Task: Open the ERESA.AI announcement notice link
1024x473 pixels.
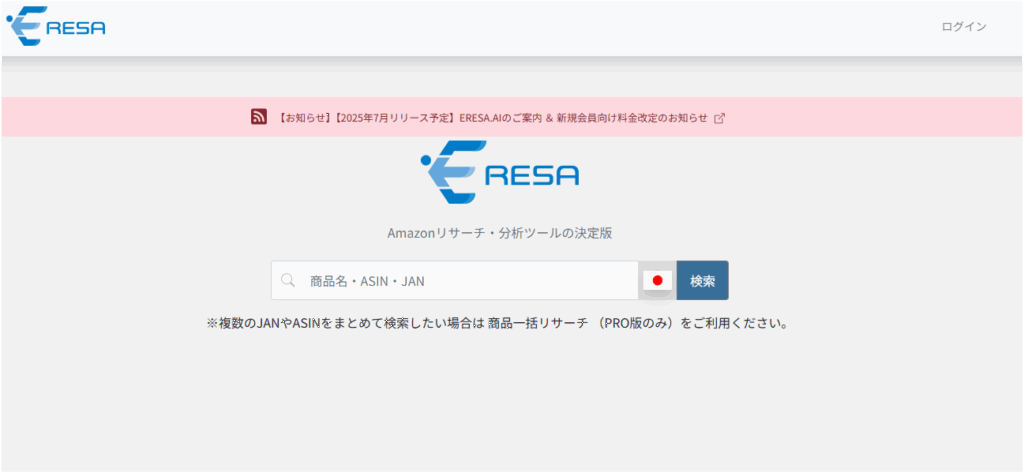Action: pyautogui.click(x=492, y=118)
